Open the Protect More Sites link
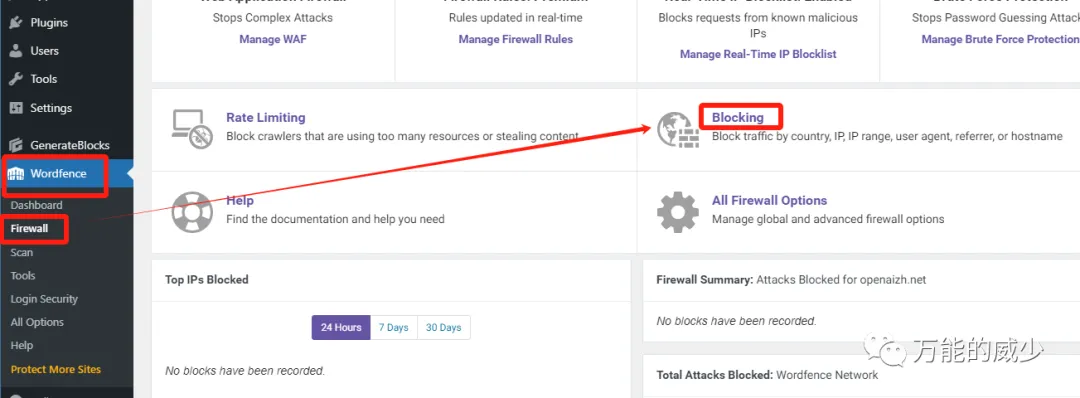 pyautogui.click(x=56, y=369)
